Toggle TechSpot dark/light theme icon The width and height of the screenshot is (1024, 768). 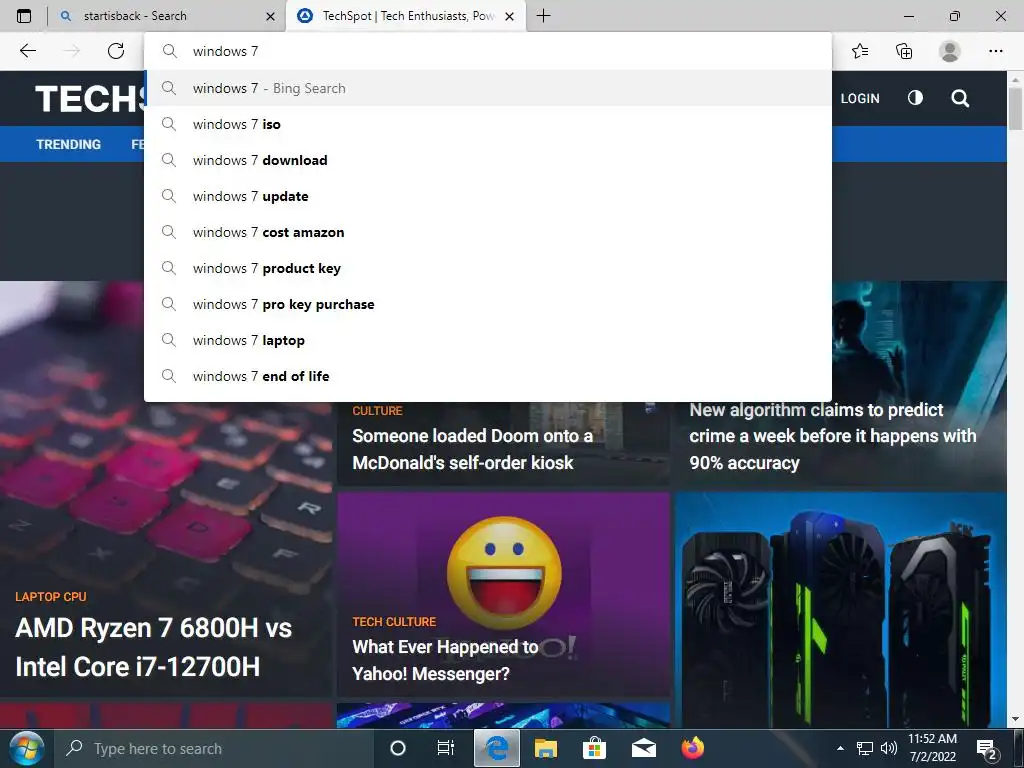[x=915, y=98]
